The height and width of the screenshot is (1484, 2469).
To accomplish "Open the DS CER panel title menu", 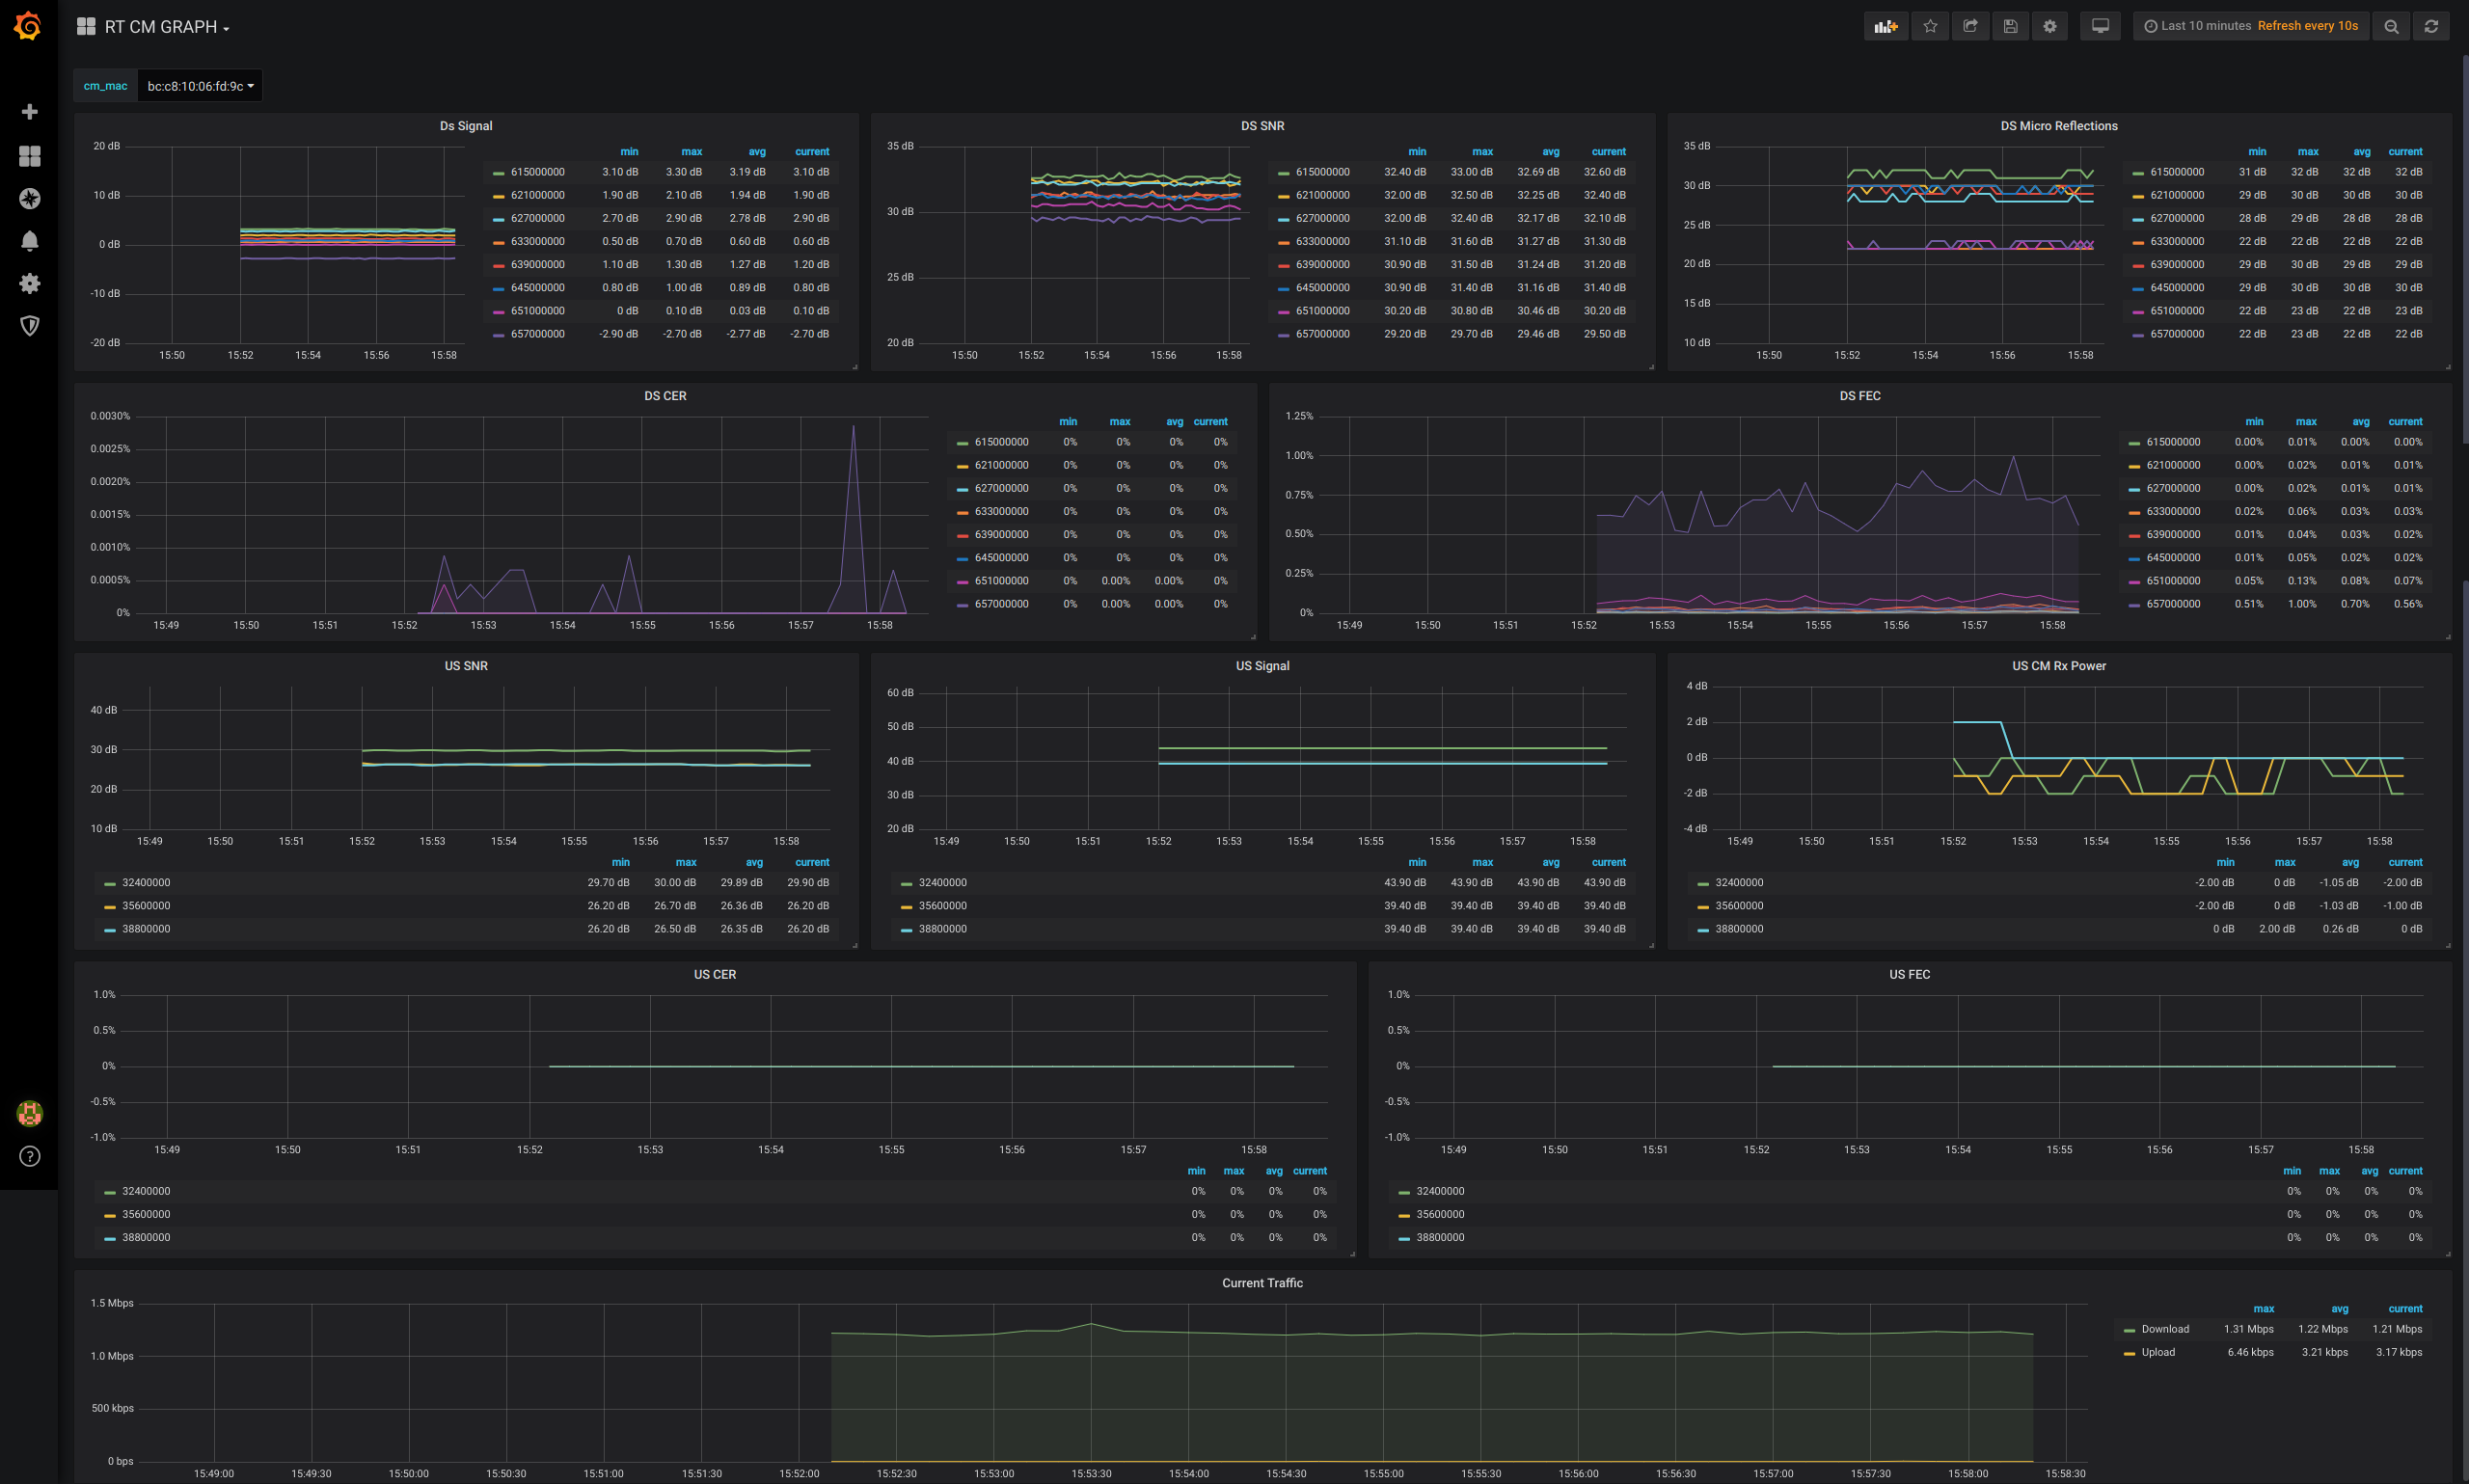I will (665, 396).
